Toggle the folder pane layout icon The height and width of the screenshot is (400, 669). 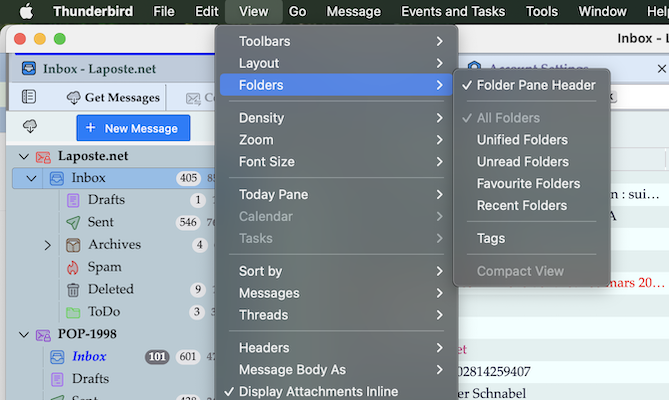29,97
